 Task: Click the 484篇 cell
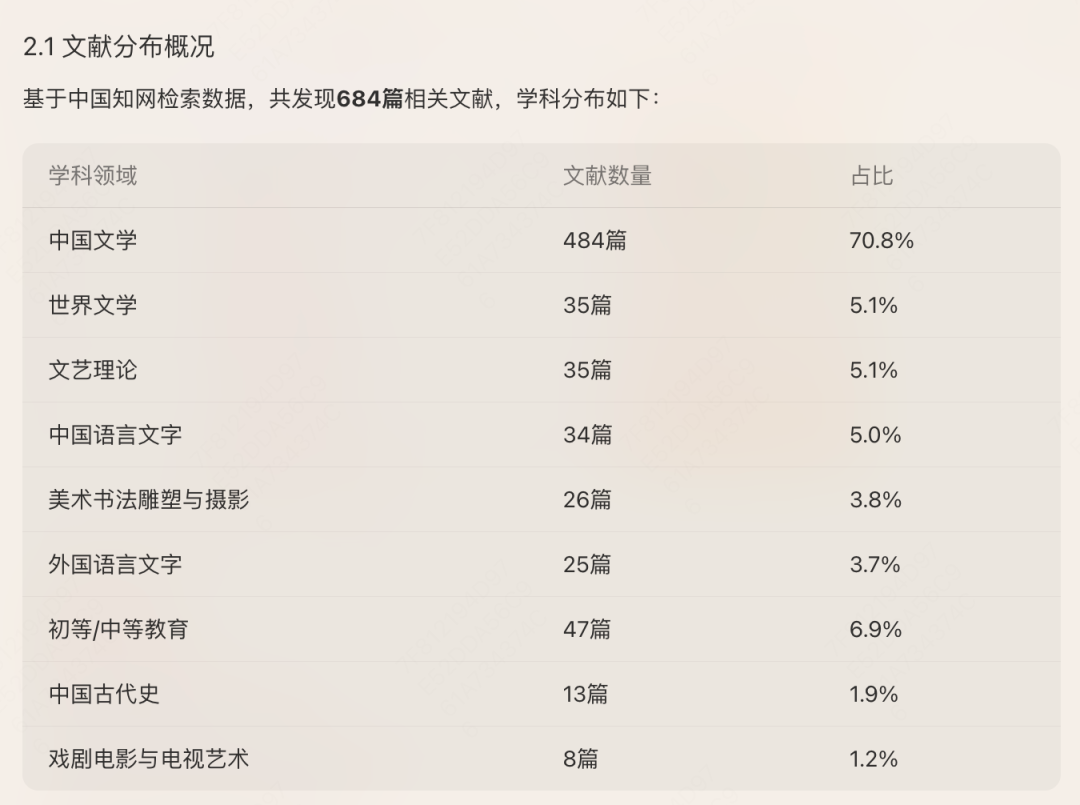click(x=595, y=240)
